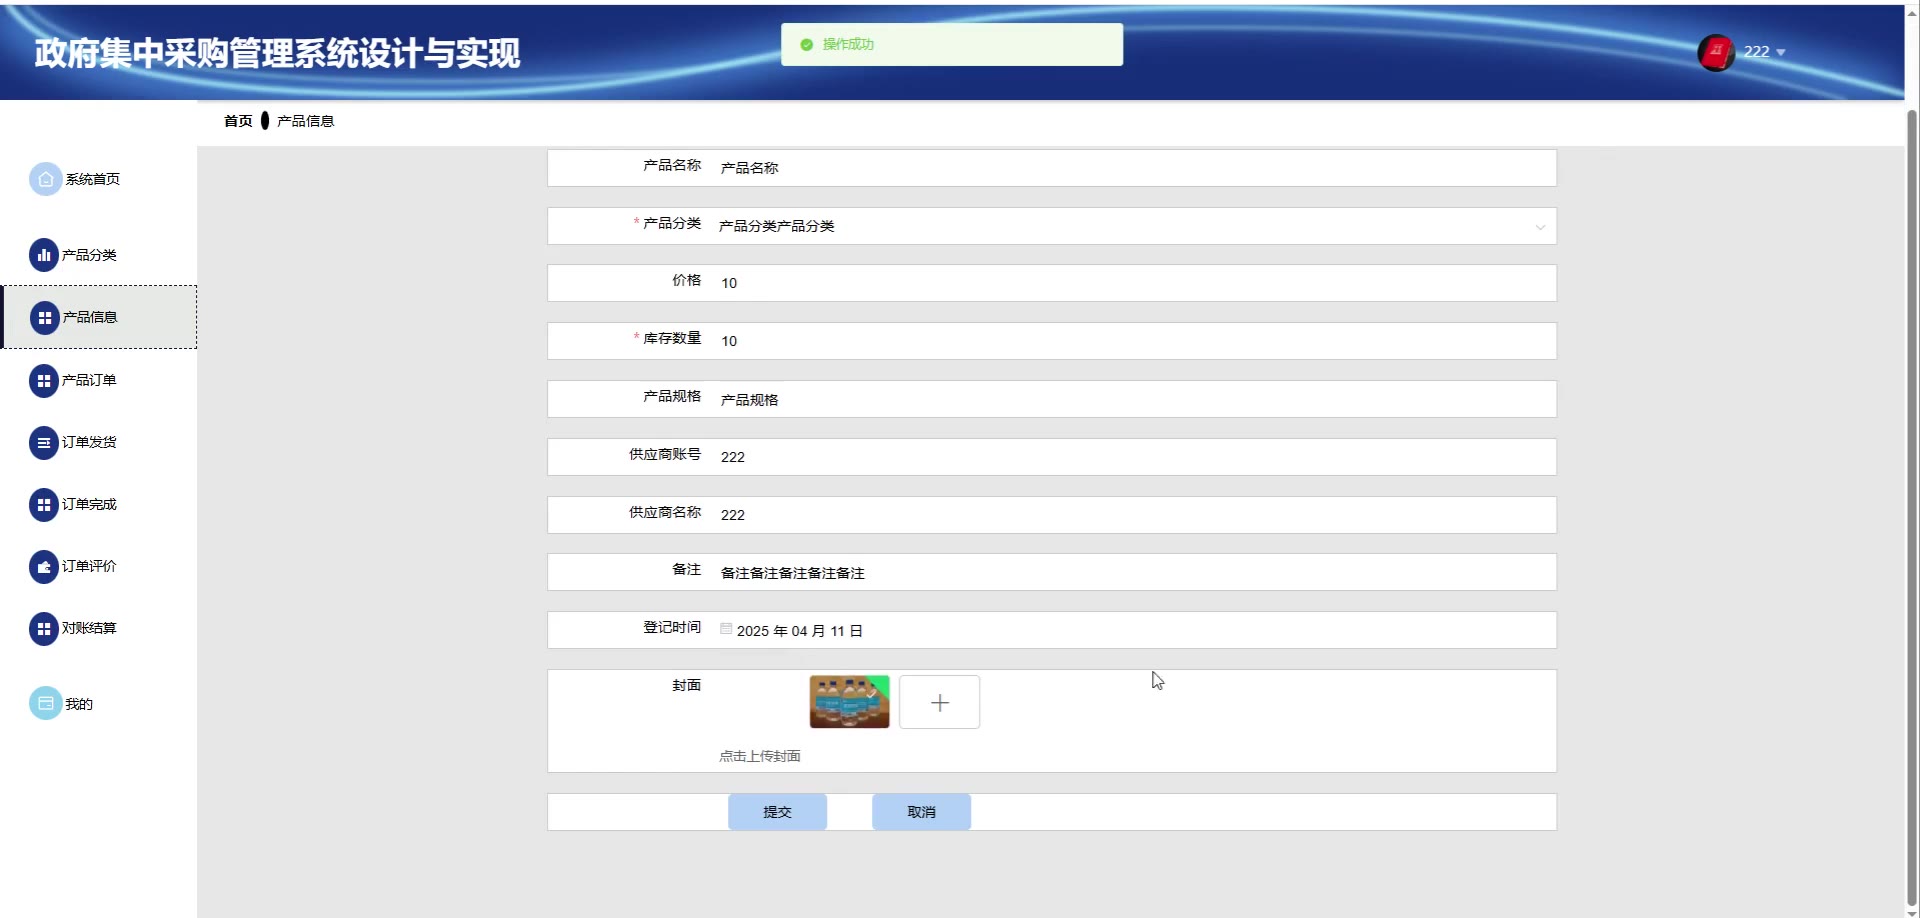The height and width of the screenshot is (918, 1920).
Task: Focus the 产品规格 input field
Action: (1134, 399)
